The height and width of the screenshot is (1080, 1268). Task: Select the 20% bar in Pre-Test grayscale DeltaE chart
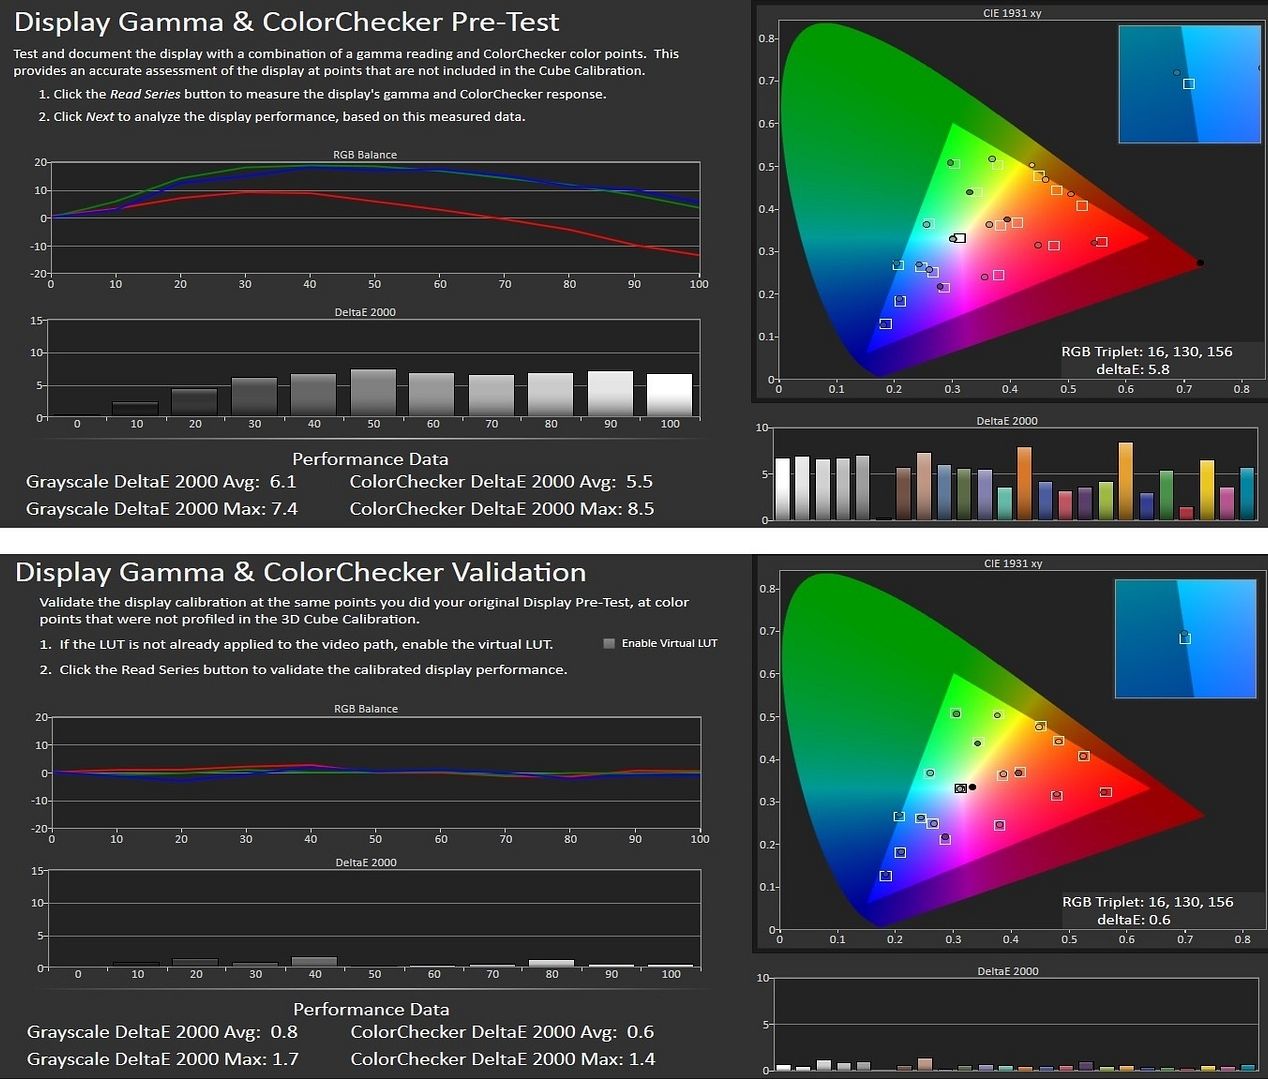pyautogui.click(x=195, y=402)
